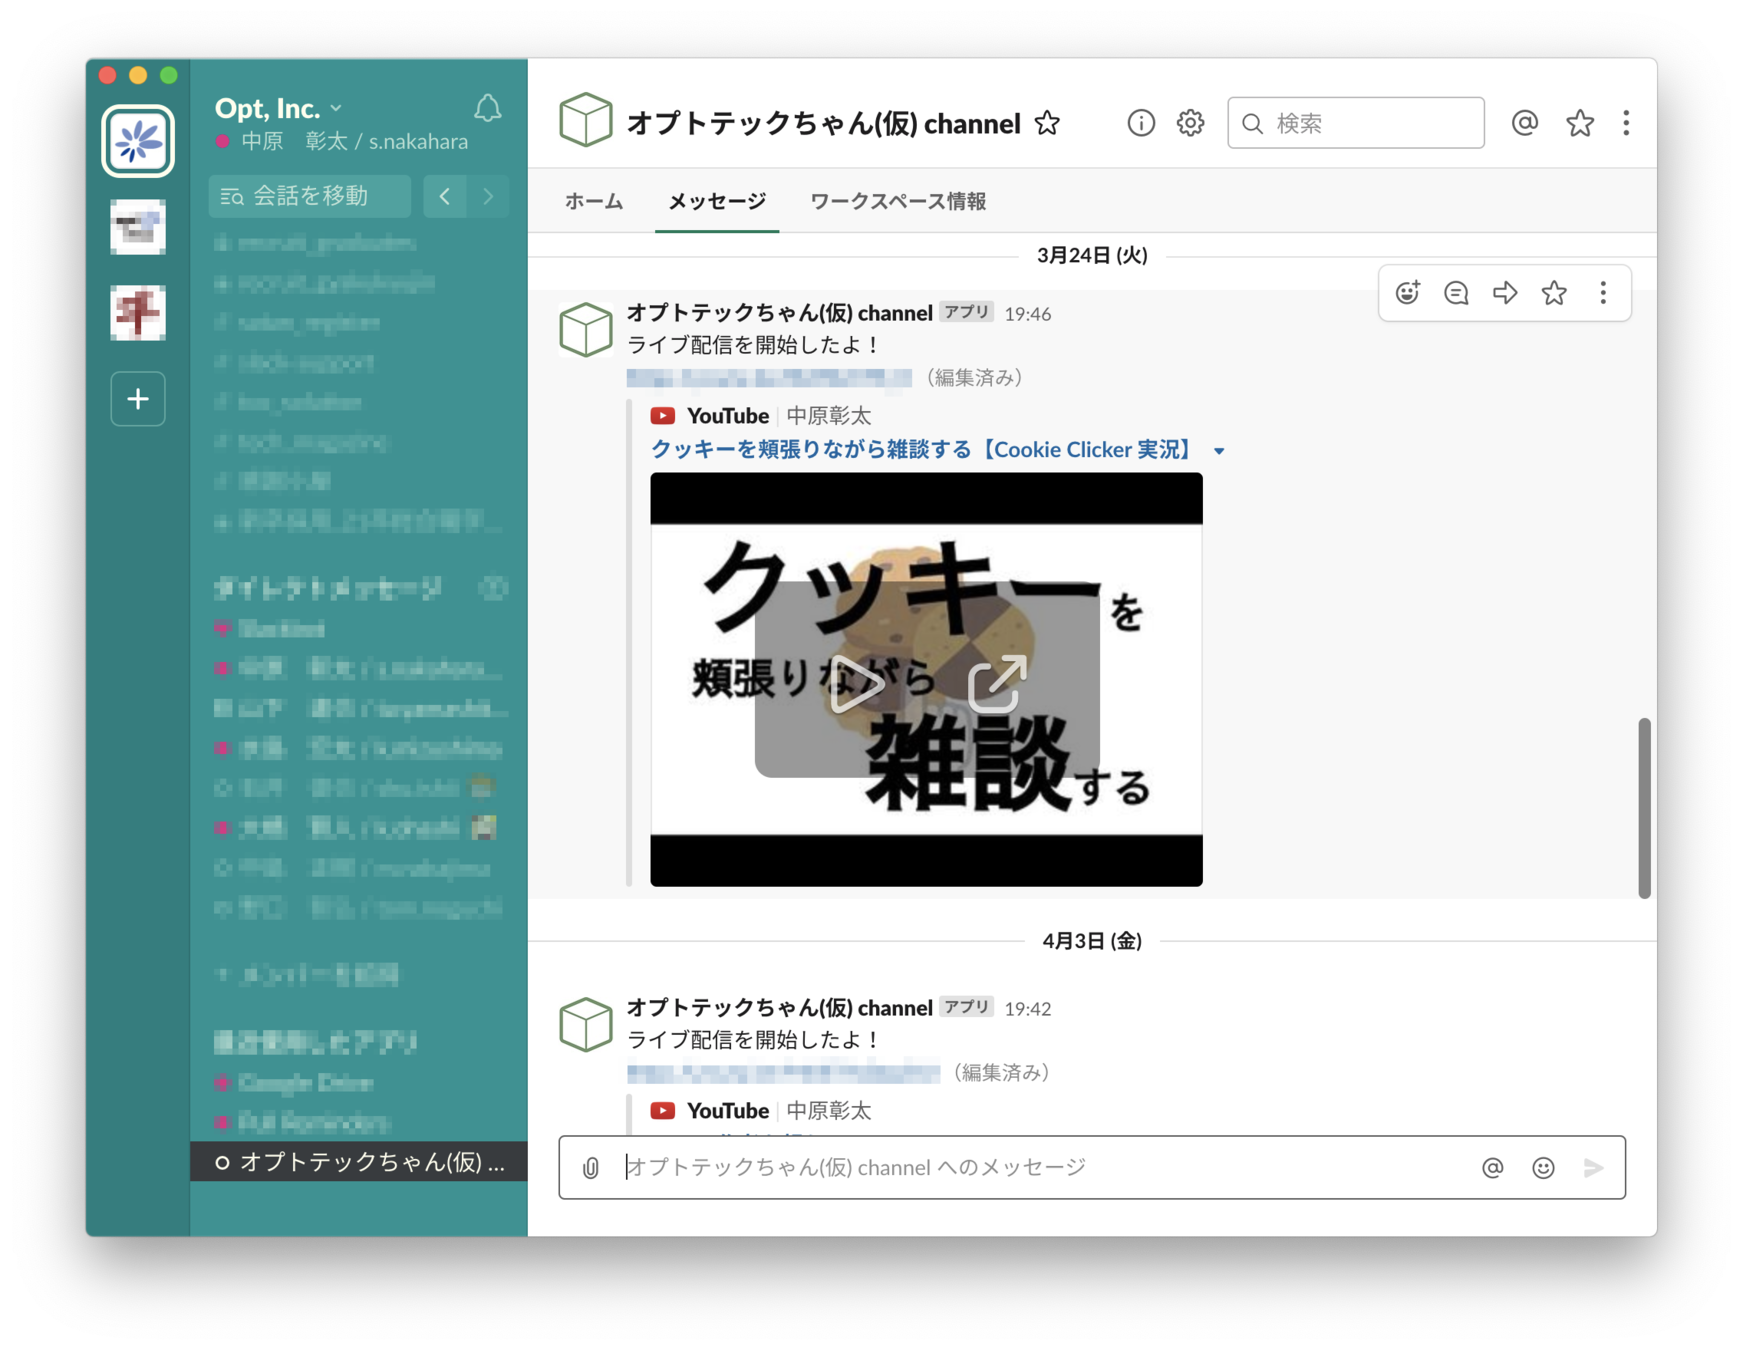1743x1350 pixels.
Task: Switch to the メッセージ tab
Action: pos(717,201)
